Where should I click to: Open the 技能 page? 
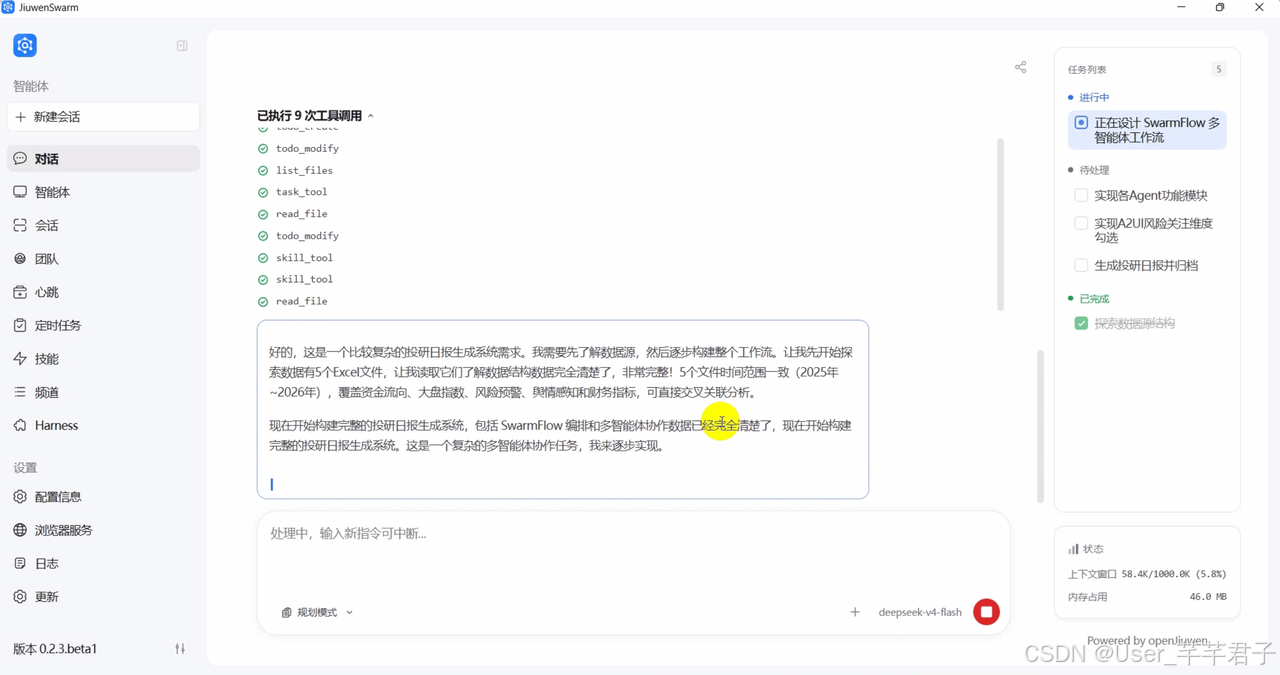[x=104, y=358]
